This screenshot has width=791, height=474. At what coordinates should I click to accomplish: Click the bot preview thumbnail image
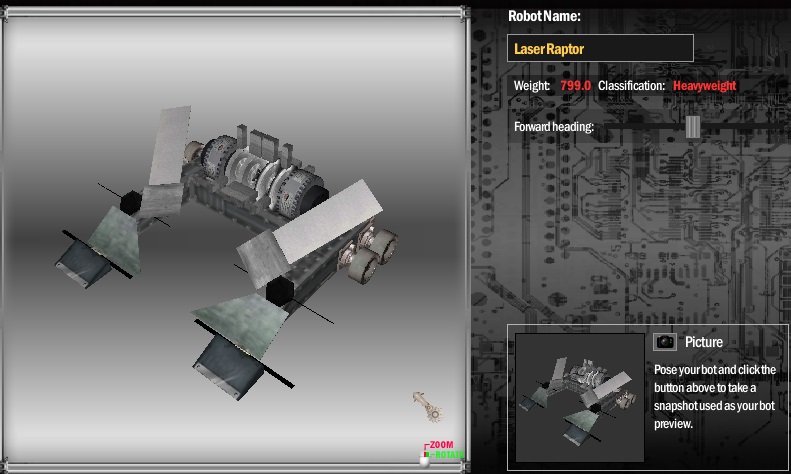point(580,397)
